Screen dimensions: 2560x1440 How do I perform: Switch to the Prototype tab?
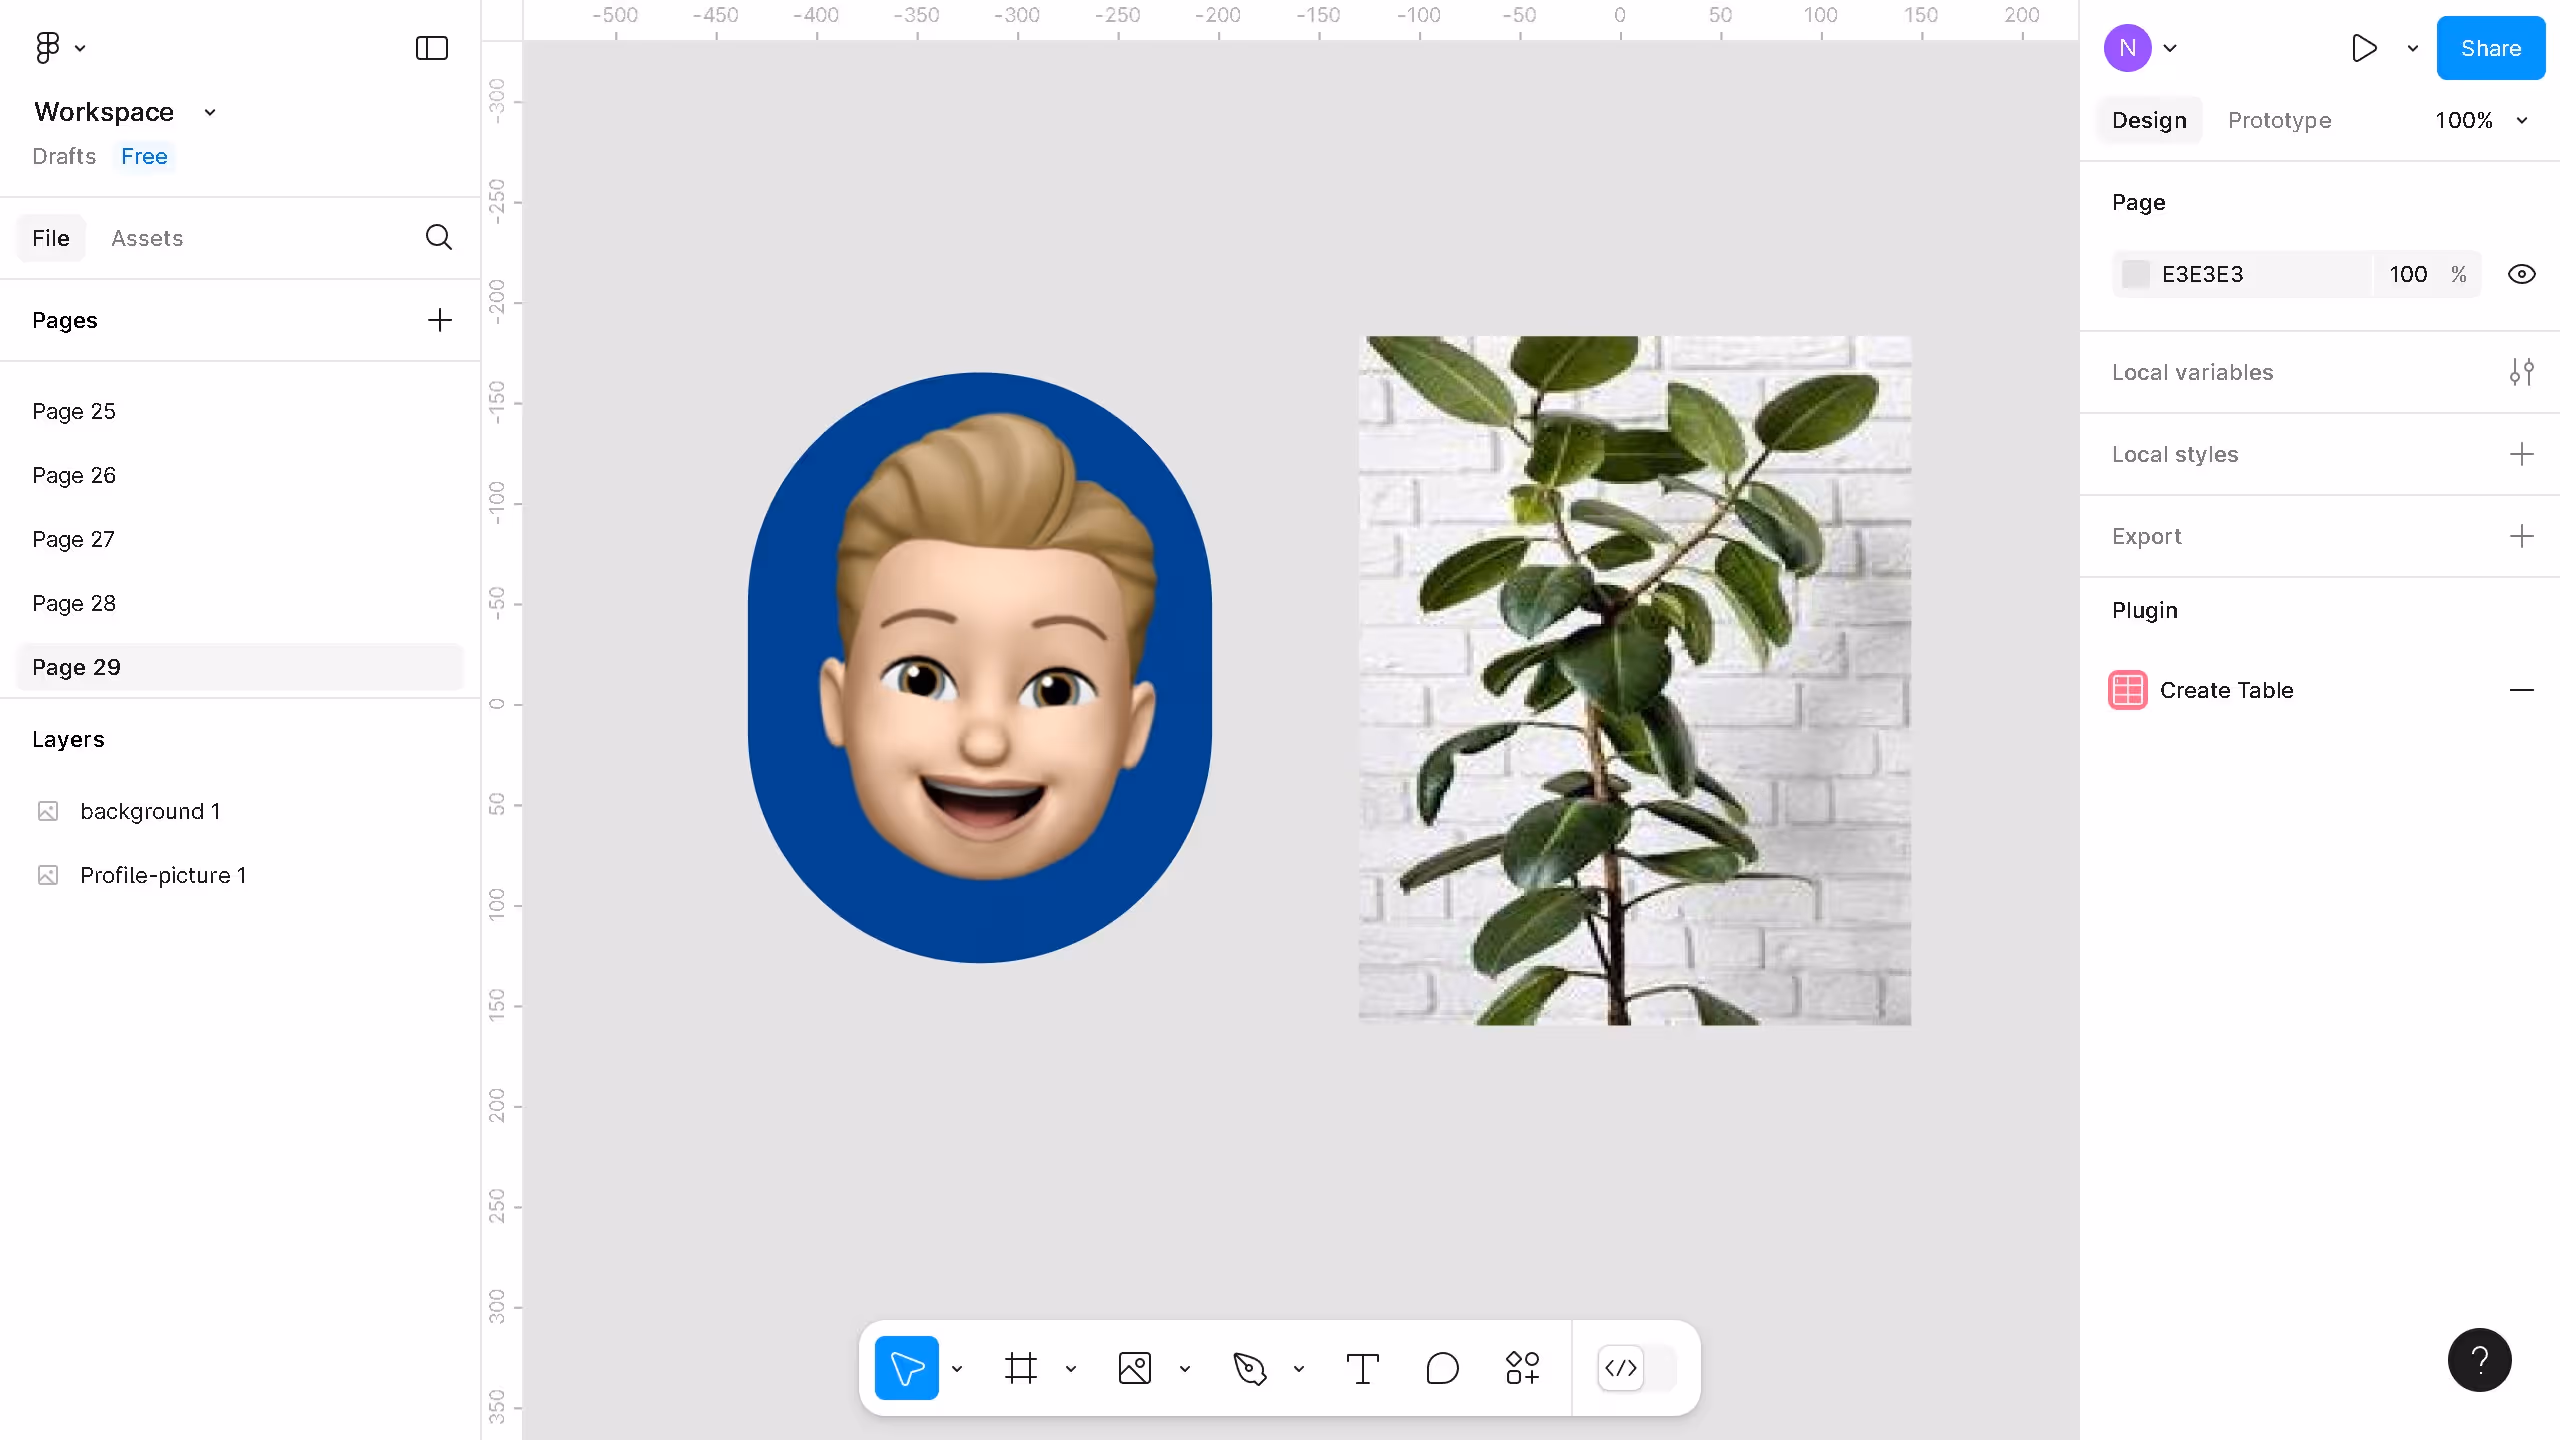click(2279, 120)
